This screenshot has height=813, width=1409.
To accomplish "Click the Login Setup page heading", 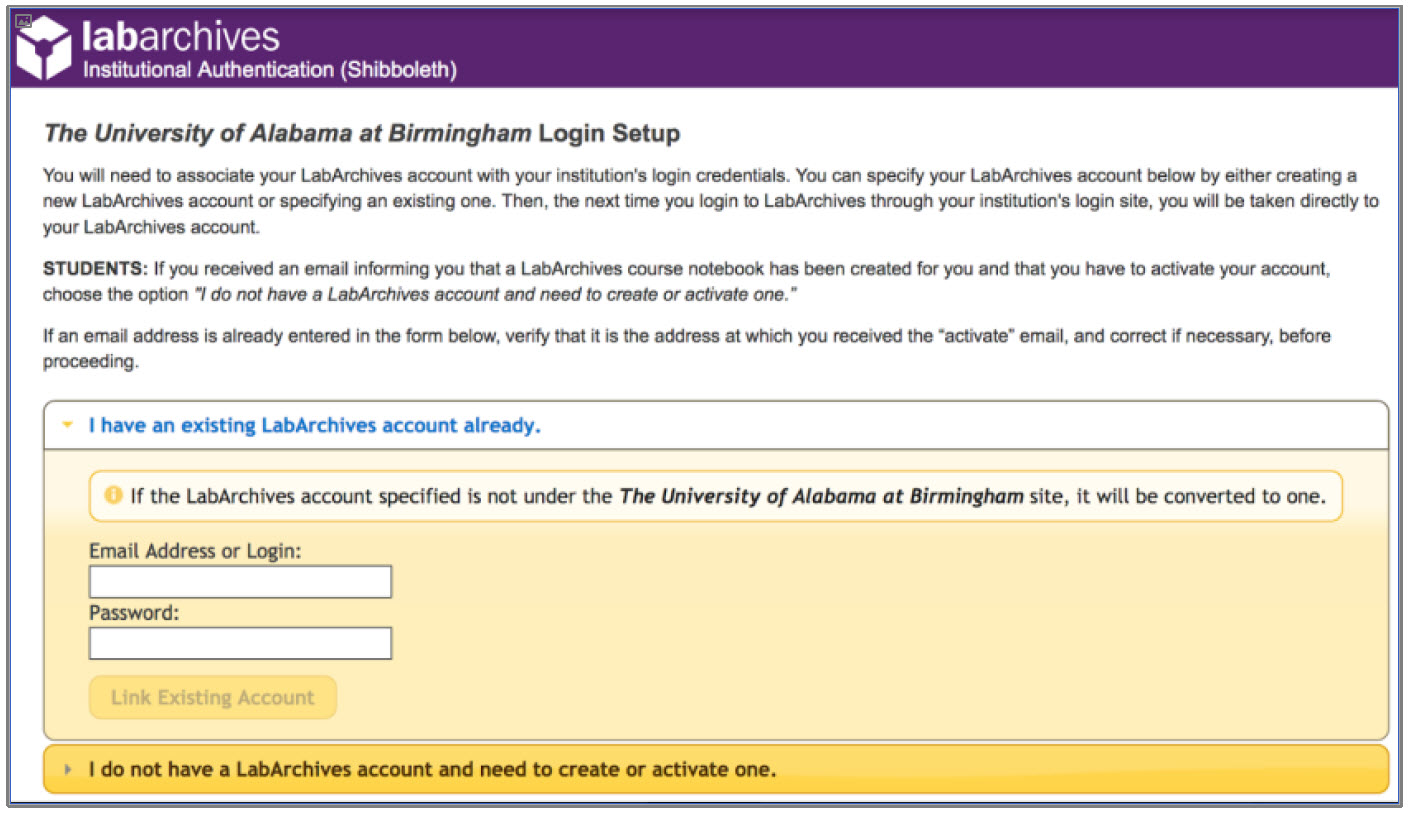I will 362,133.
